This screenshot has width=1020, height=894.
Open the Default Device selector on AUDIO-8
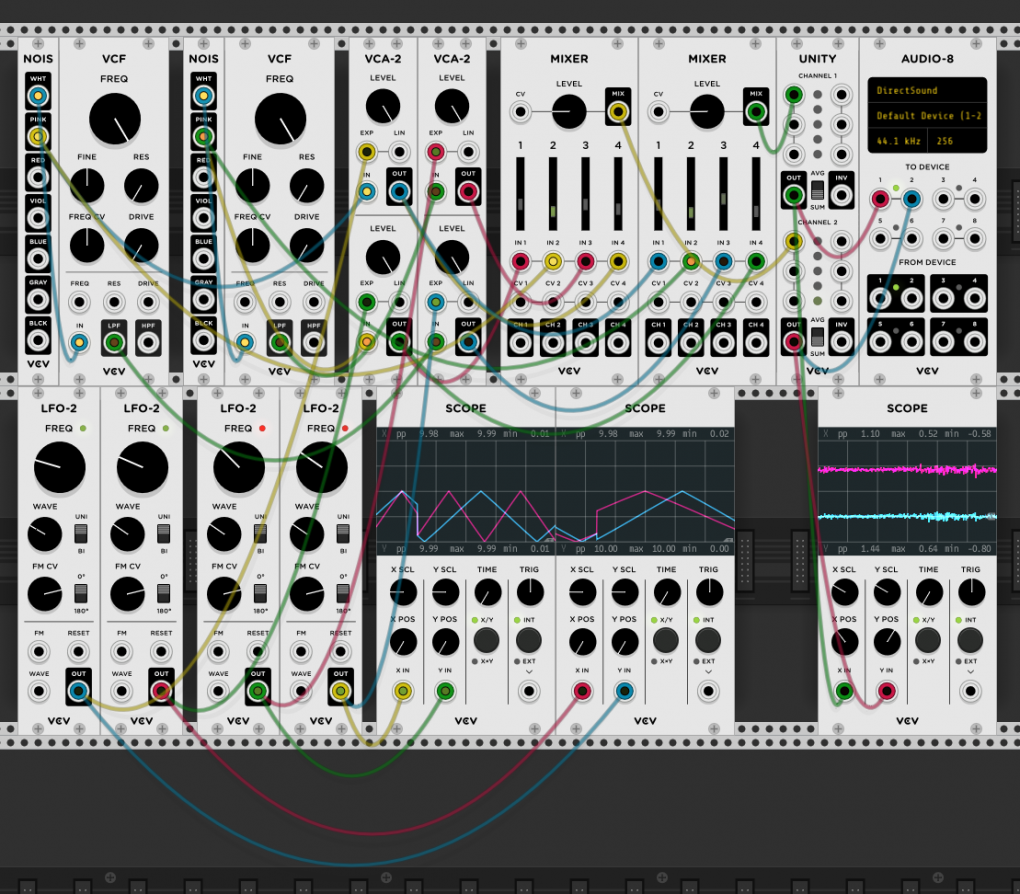[928, 116]
